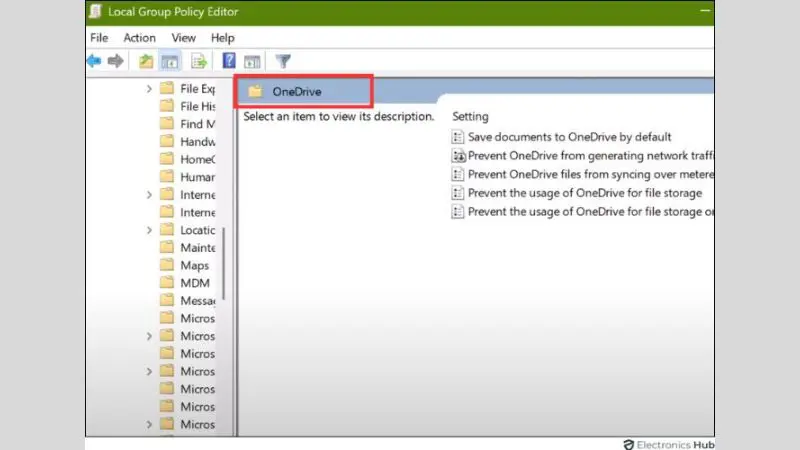
Task: Click the Setting column header
Action: [x=470, y=117]
